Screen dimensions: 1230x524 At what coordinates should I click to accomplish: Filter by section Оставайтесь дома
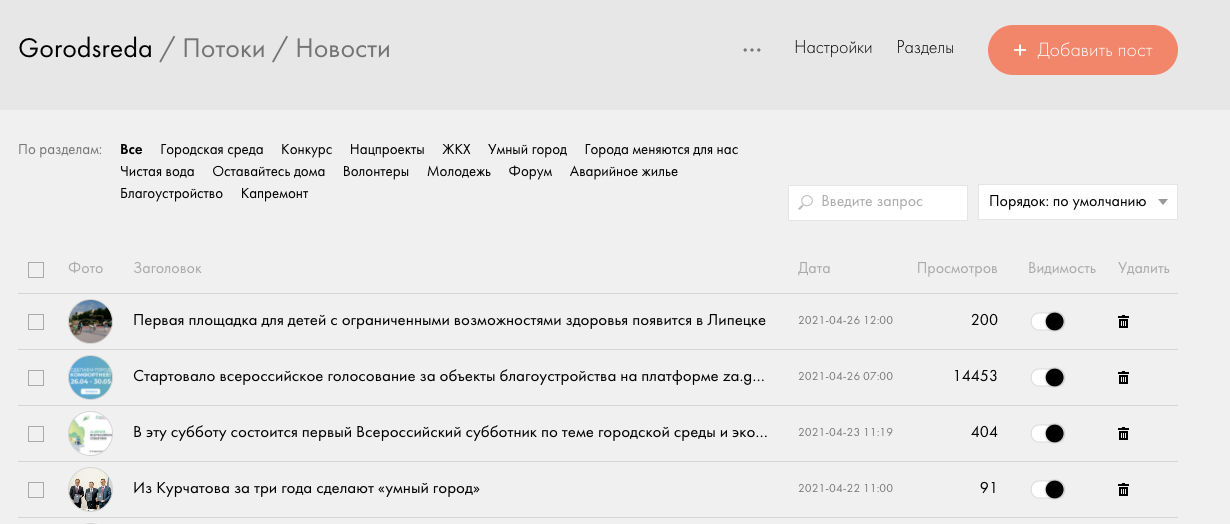tap(269, 172)
